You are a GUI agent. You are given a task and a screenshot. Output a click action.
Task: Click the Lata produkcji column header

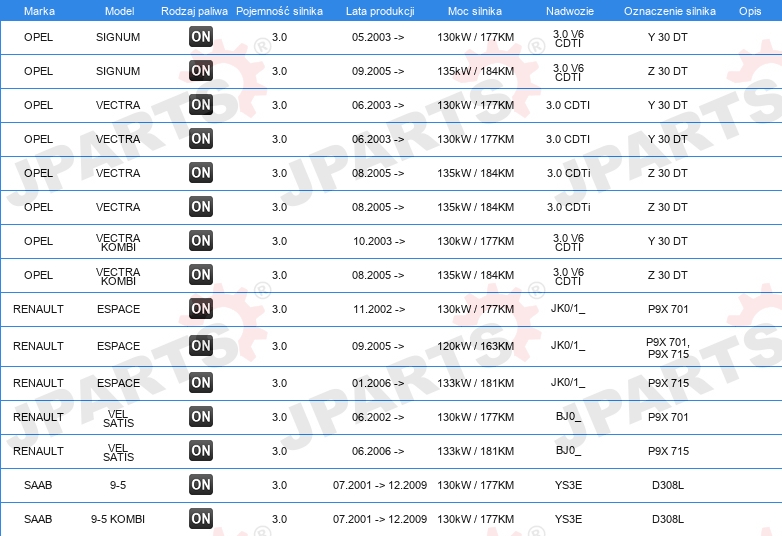(x=380, y=11)
